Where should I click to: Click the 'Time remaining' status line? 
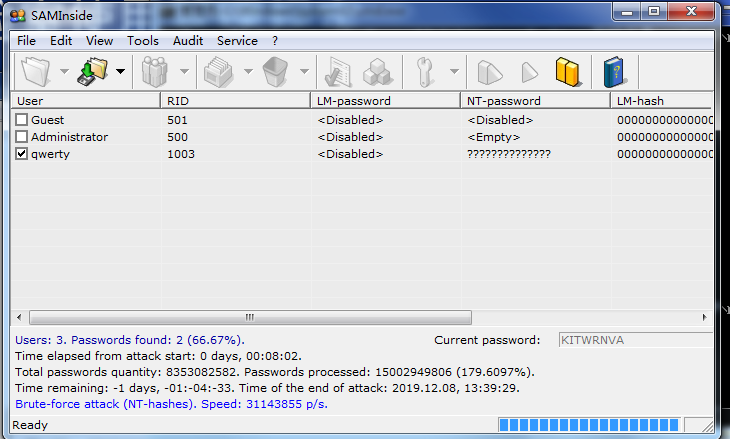tap(267, 388)
